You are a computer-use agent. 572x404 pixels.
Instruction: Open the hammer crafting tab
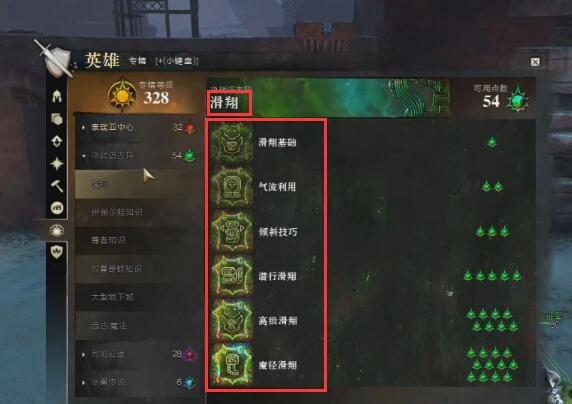pyautogui.click(x=57, y=186)
